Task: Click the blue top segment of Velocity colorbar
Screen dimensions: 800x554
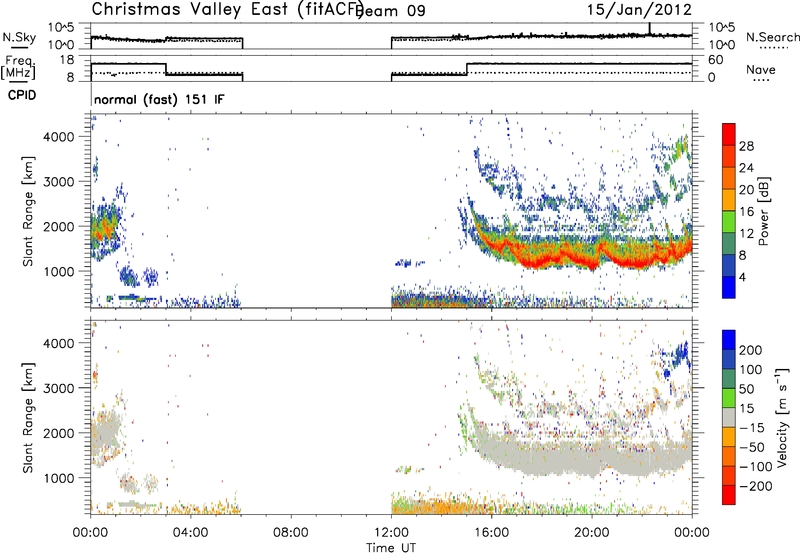Action: coord(729,340)
